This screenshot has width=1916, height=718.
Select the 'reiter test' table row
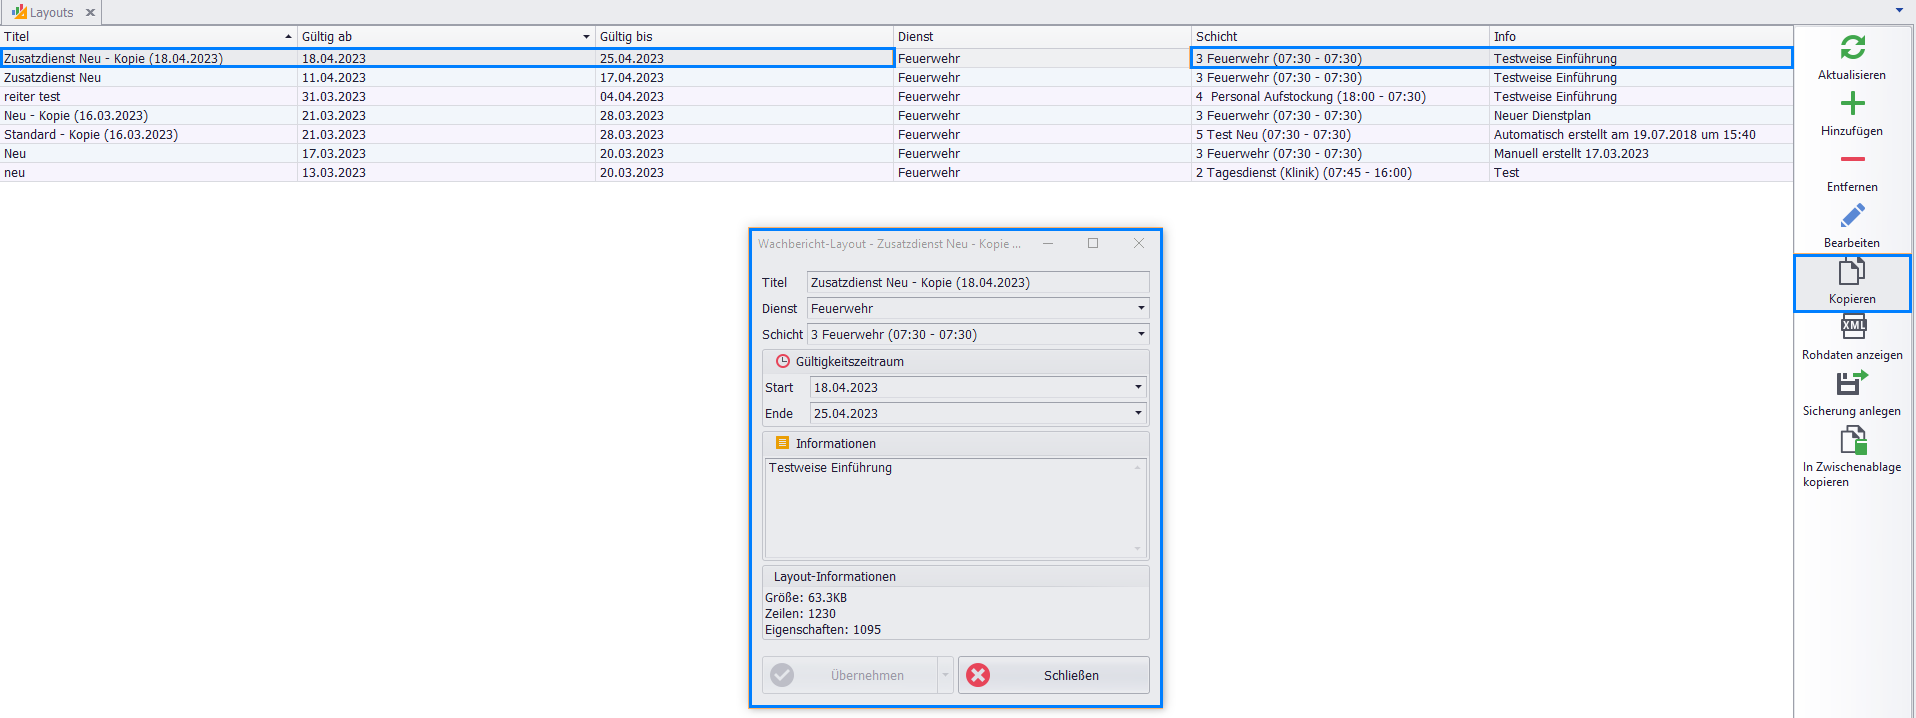coord(150,97)
